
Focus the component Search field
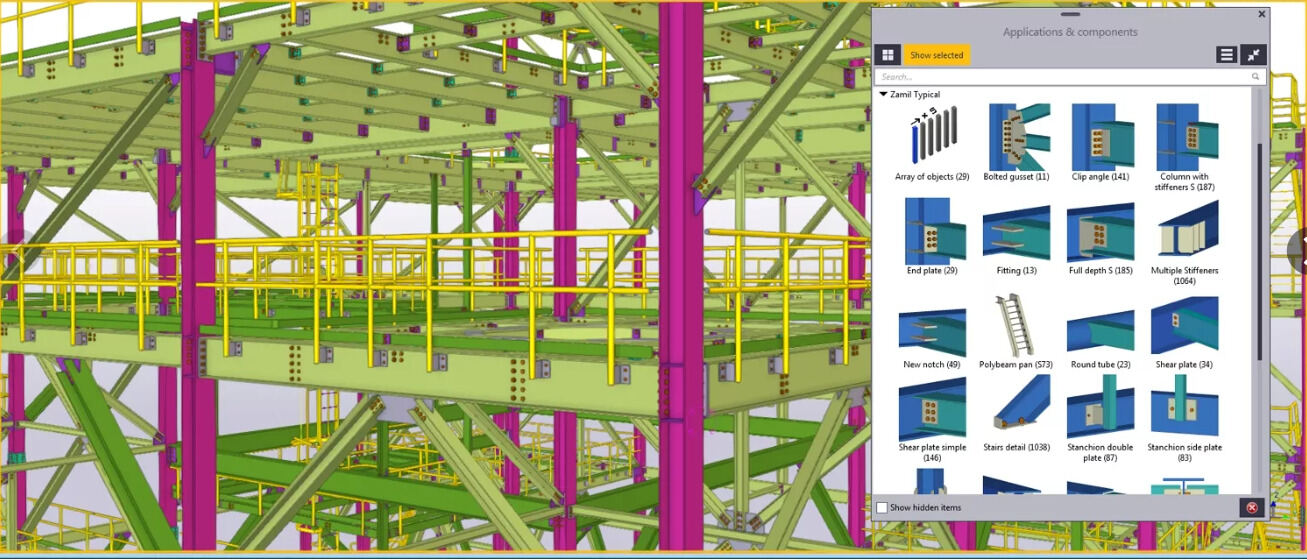click(x=1060, y=77)
